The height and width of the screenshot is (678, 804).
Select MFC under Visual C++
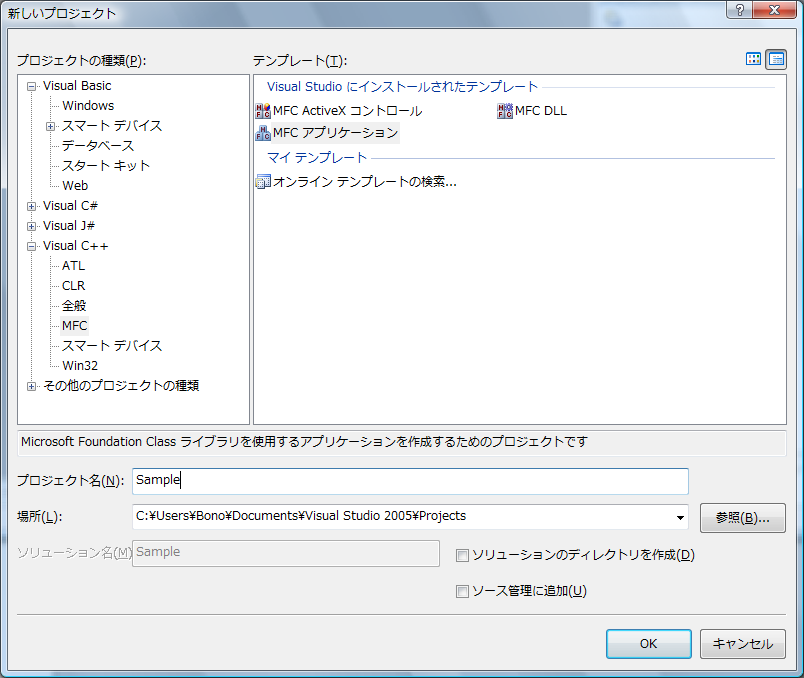click(x=74, y=326)
